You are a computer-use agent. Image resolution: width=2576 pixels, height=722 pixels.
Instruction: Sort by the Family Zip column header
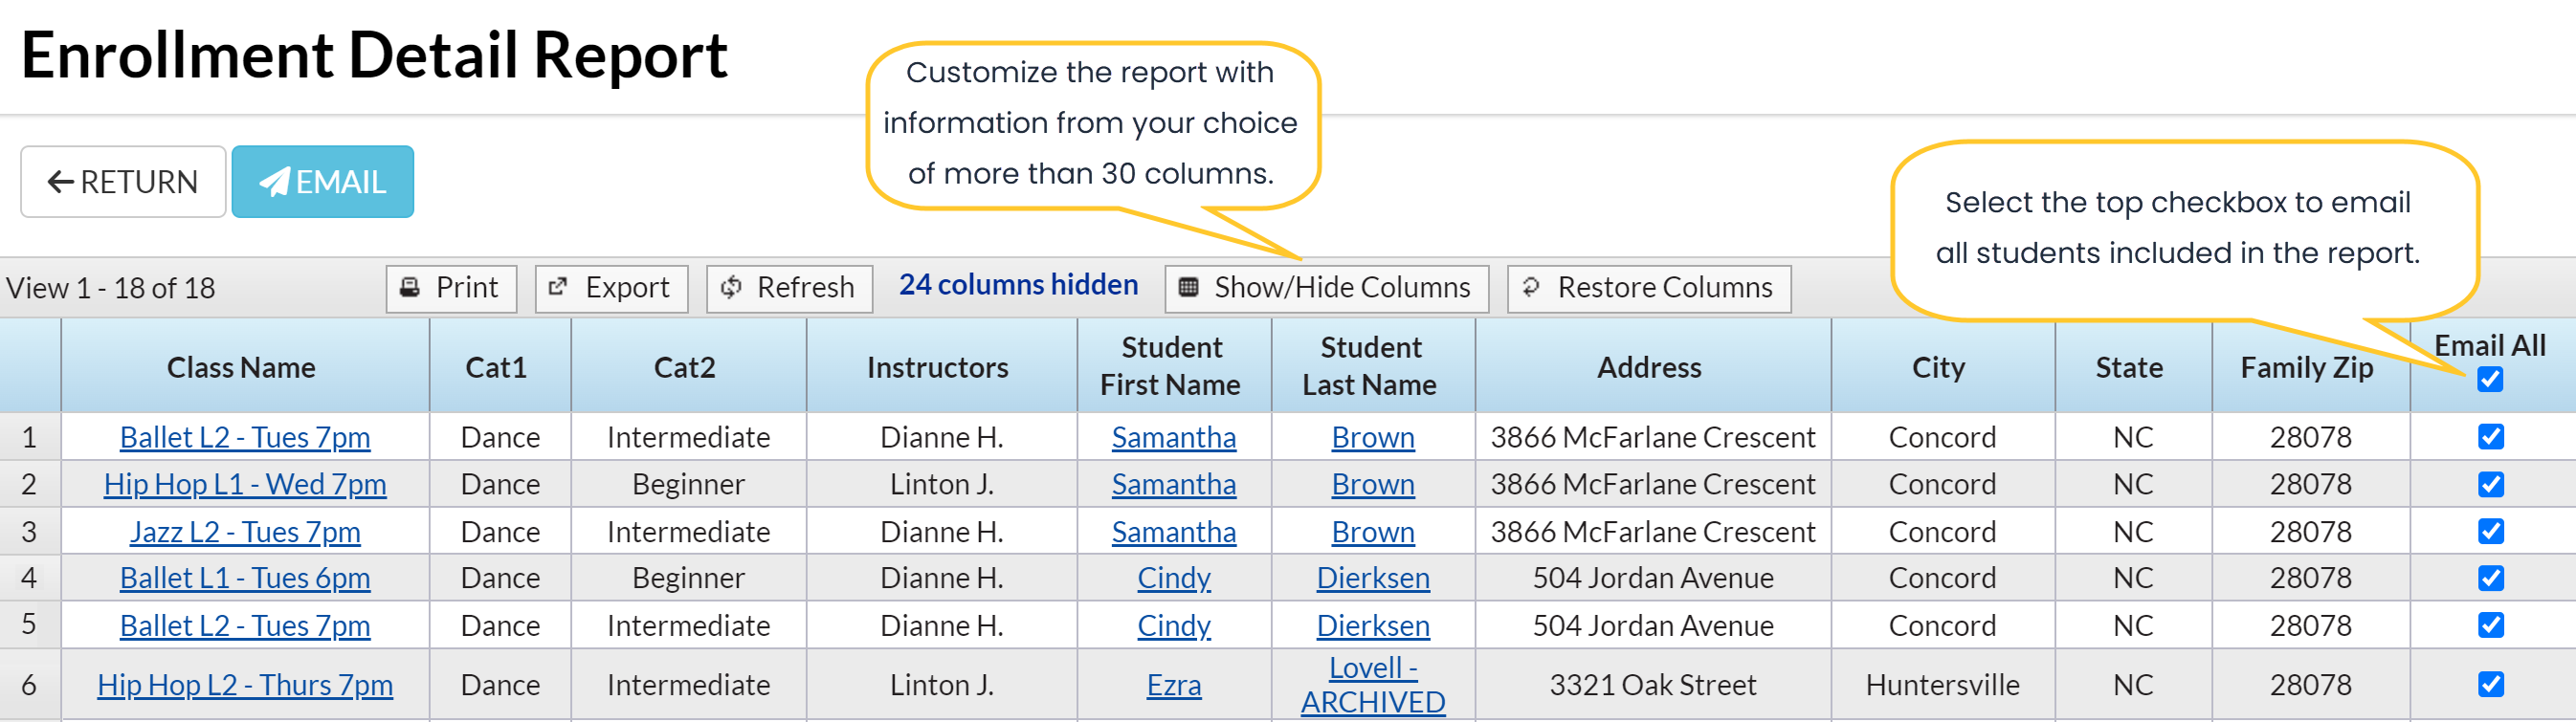point(2306,368)
